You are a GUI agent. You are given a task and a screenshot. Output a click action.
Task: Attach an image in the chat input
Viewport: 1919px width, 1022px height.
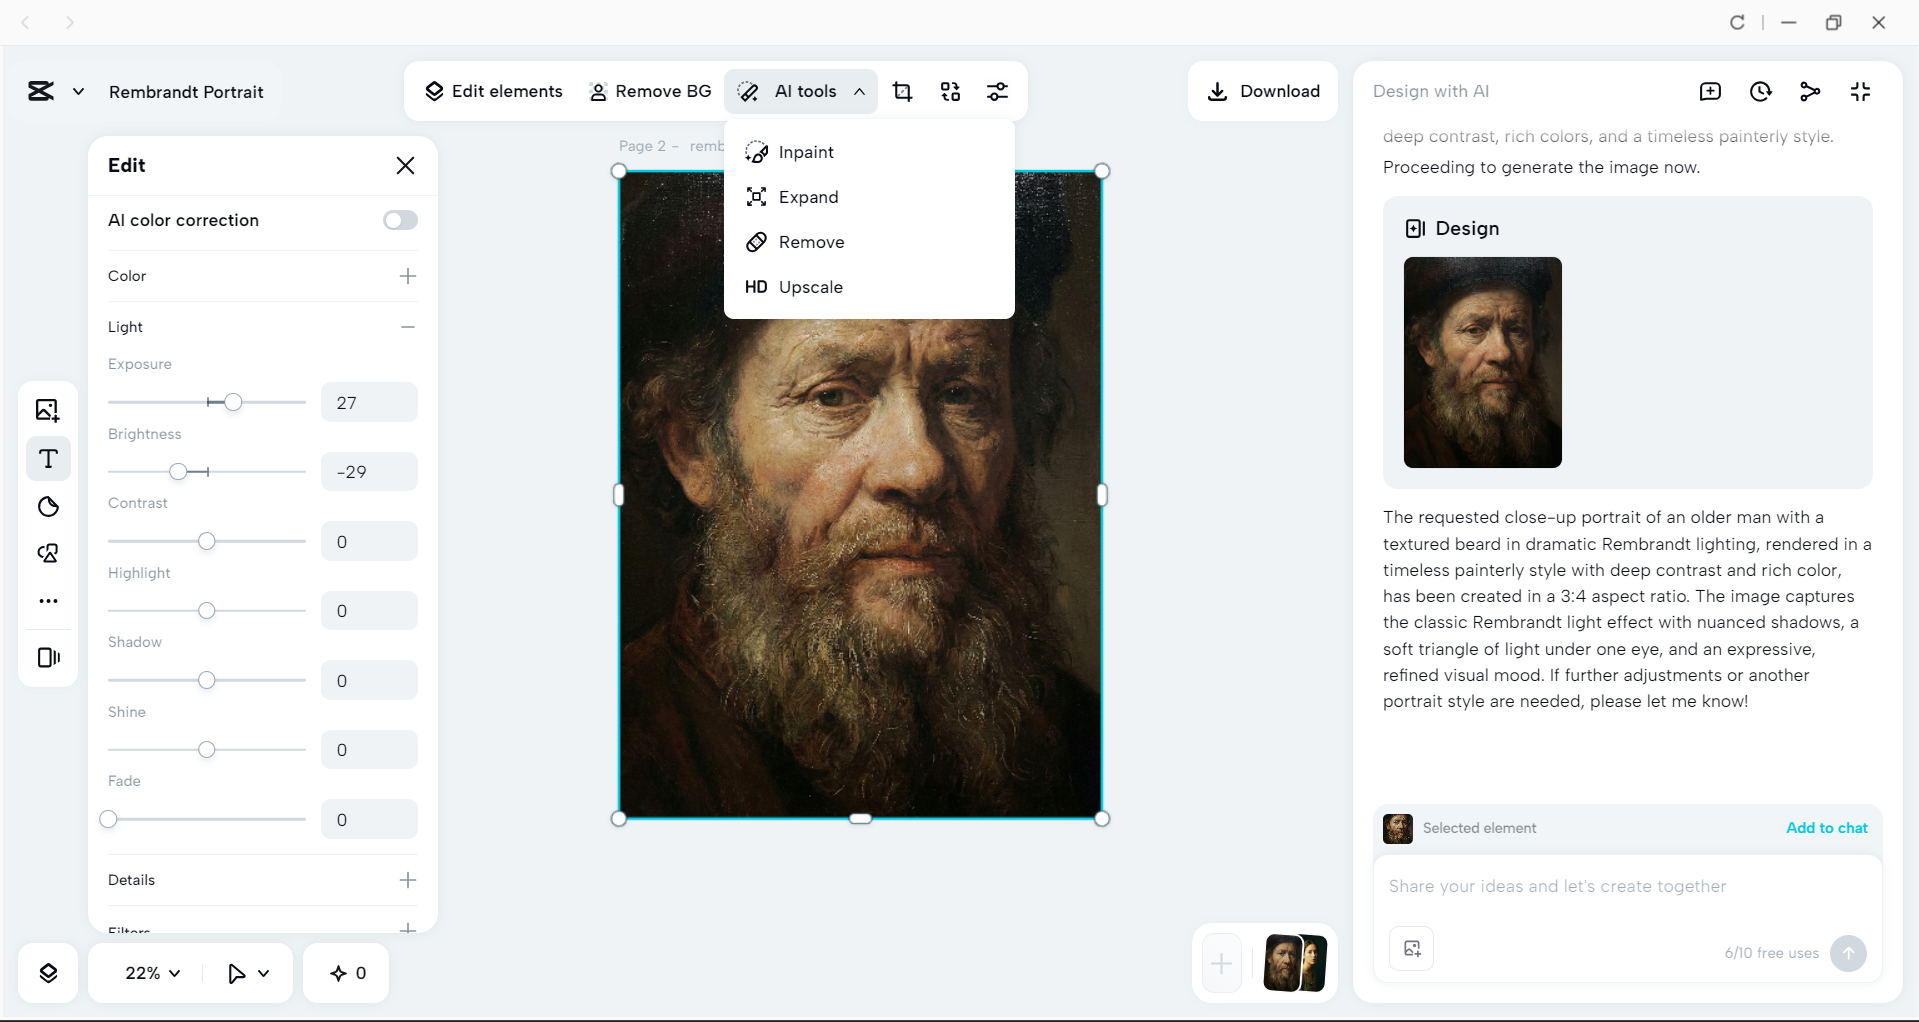click(1411, 948)
